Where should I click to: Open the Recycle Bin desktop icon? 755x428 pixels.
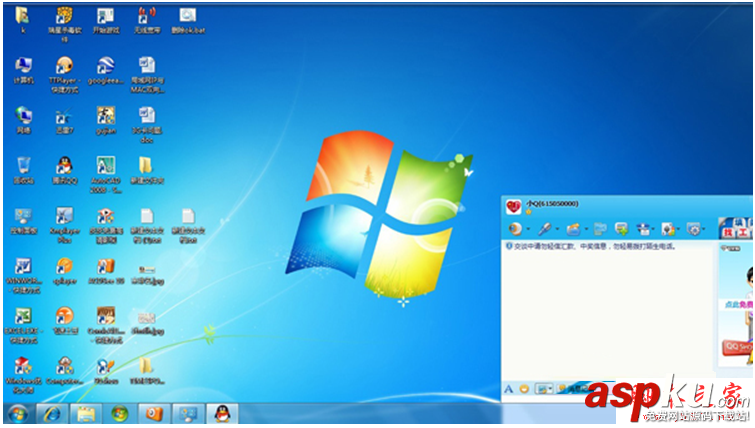coord(23,165)
